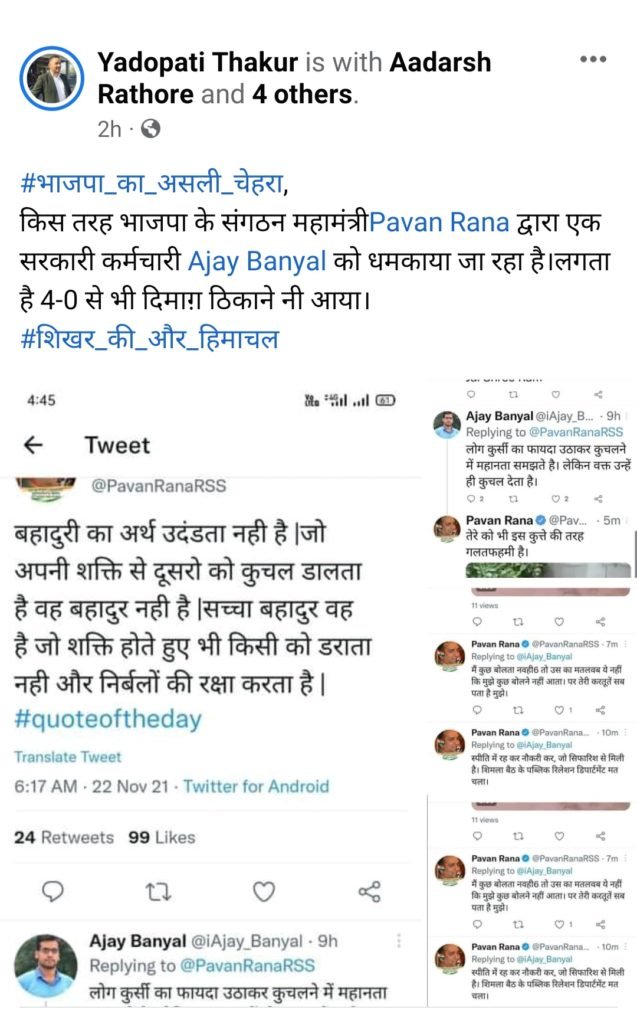Open more options on Ajay Banyal's reply
Viewport: 637px width, 1024px height.
pyautogui.click(x=399, y=941)
